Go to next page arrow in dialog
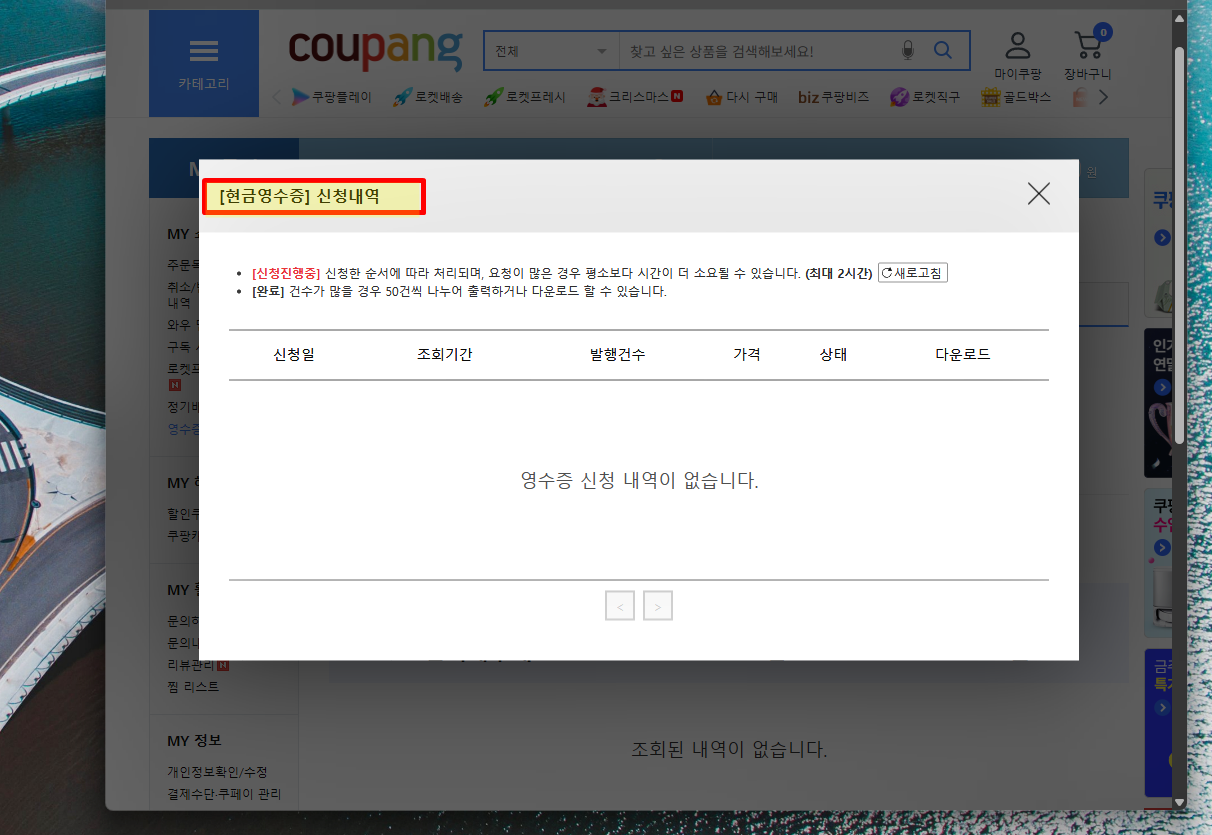The image size is (1212, 835). click(x=658, y=606)
